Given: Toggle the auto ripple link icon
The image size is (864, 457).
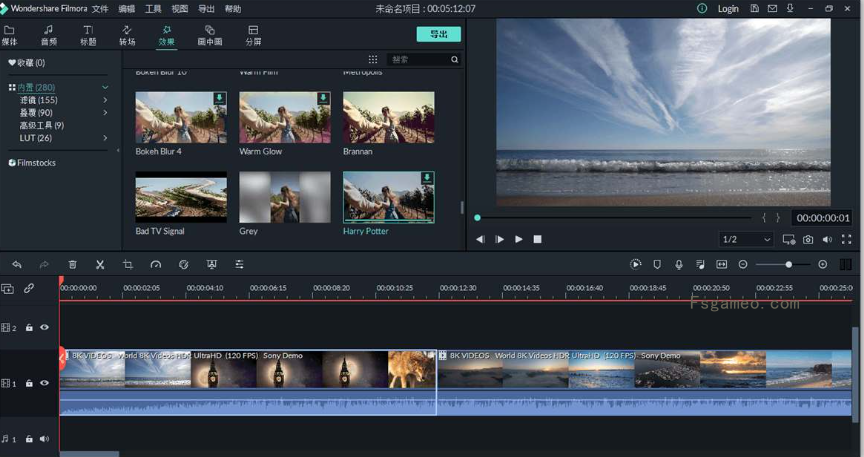Looking at the screenshot, I should coord(29,288).
